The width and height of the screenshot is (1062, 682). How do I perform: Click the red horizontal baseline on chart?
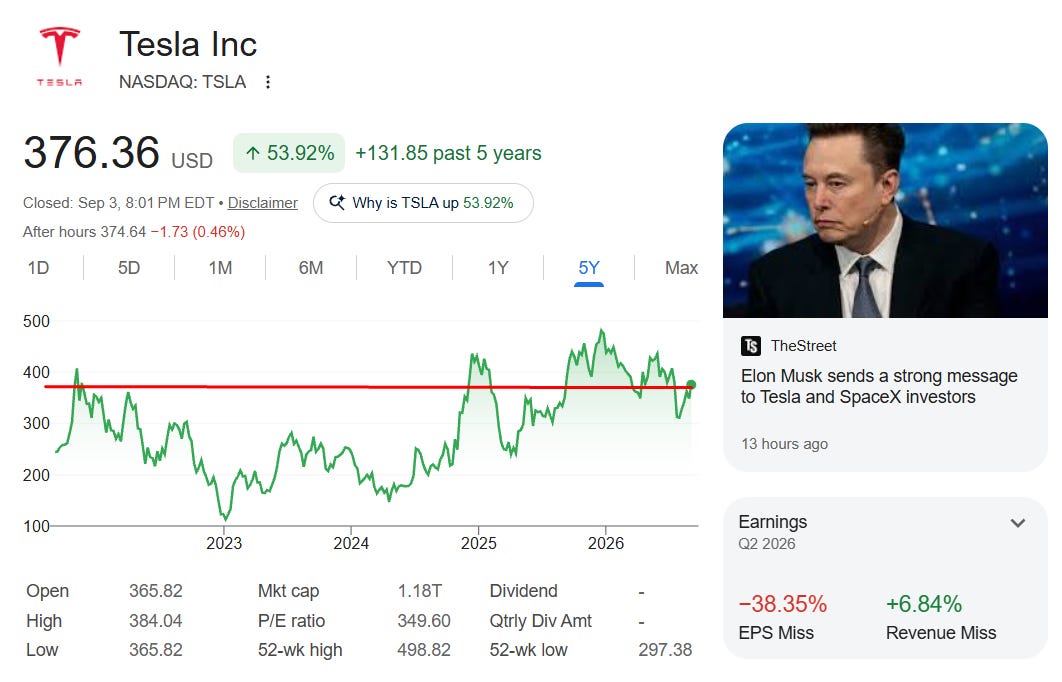click(x=369, y=387)
